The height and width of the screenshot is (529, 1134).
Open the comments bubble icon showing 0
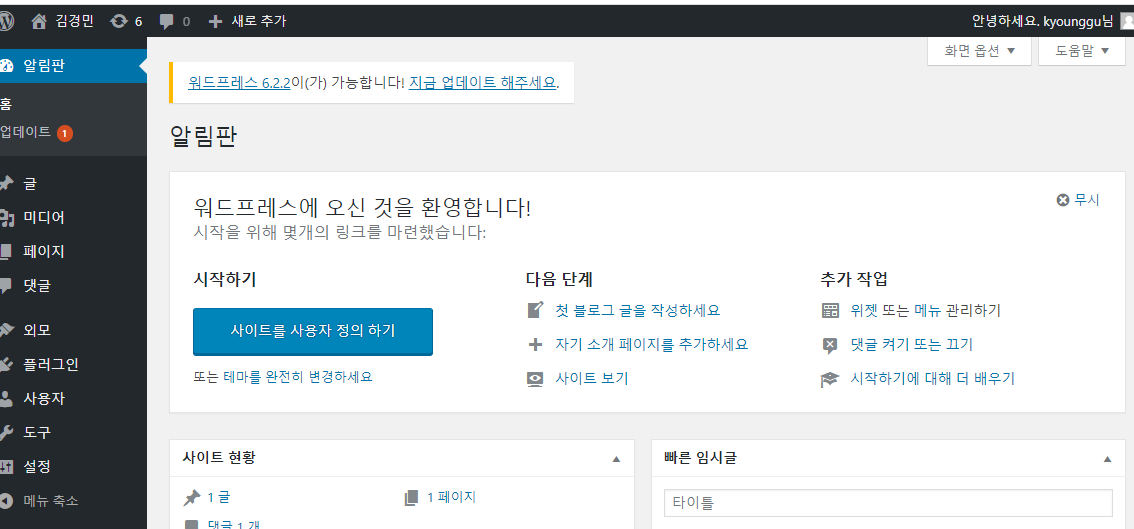166,22
